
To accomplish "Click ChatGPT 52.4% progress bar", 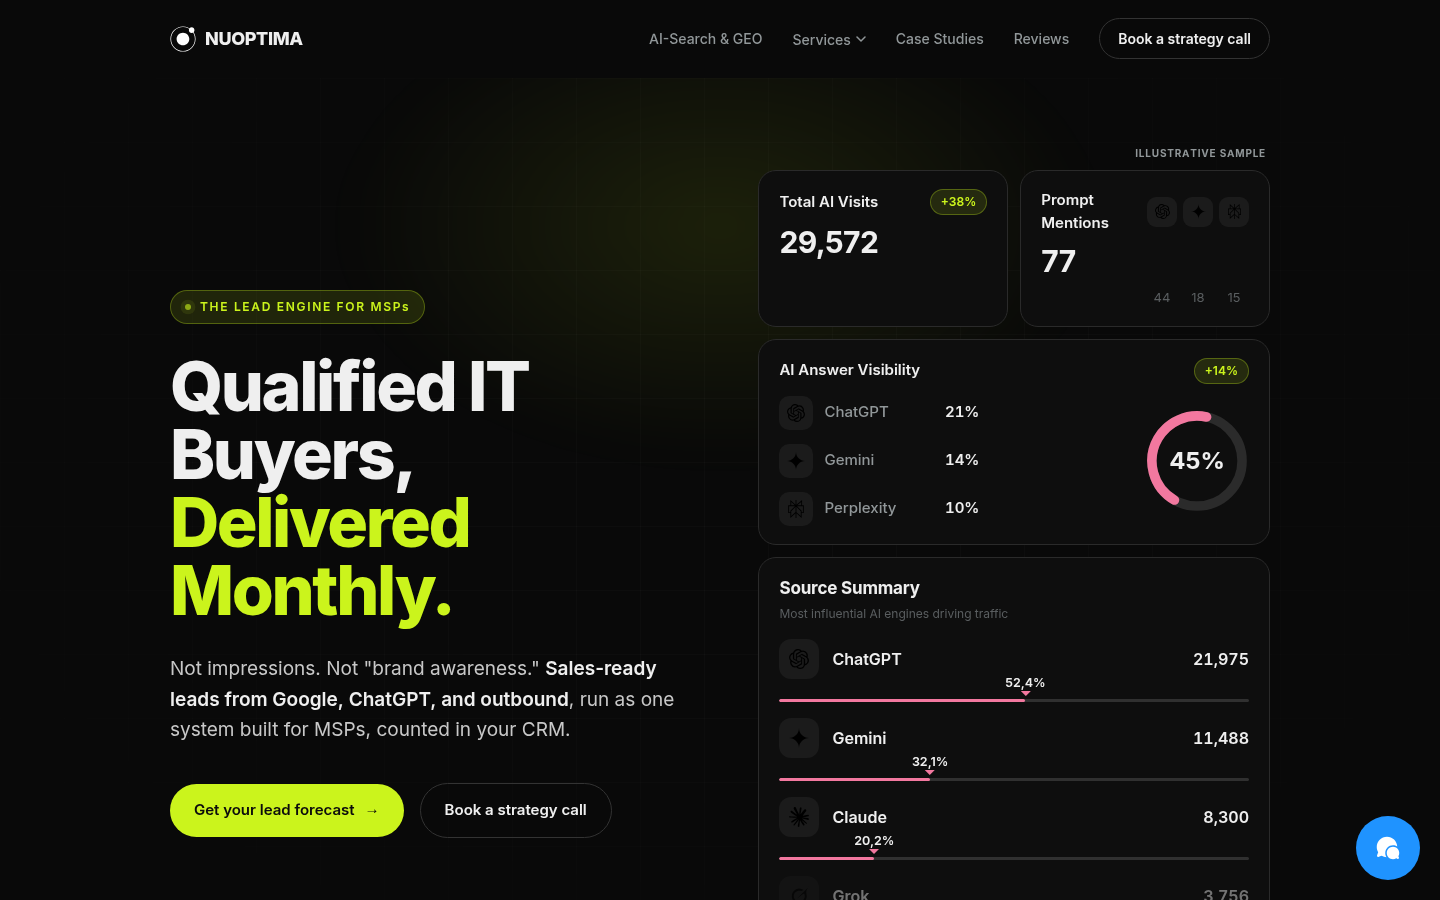I will pos(1014,700).
